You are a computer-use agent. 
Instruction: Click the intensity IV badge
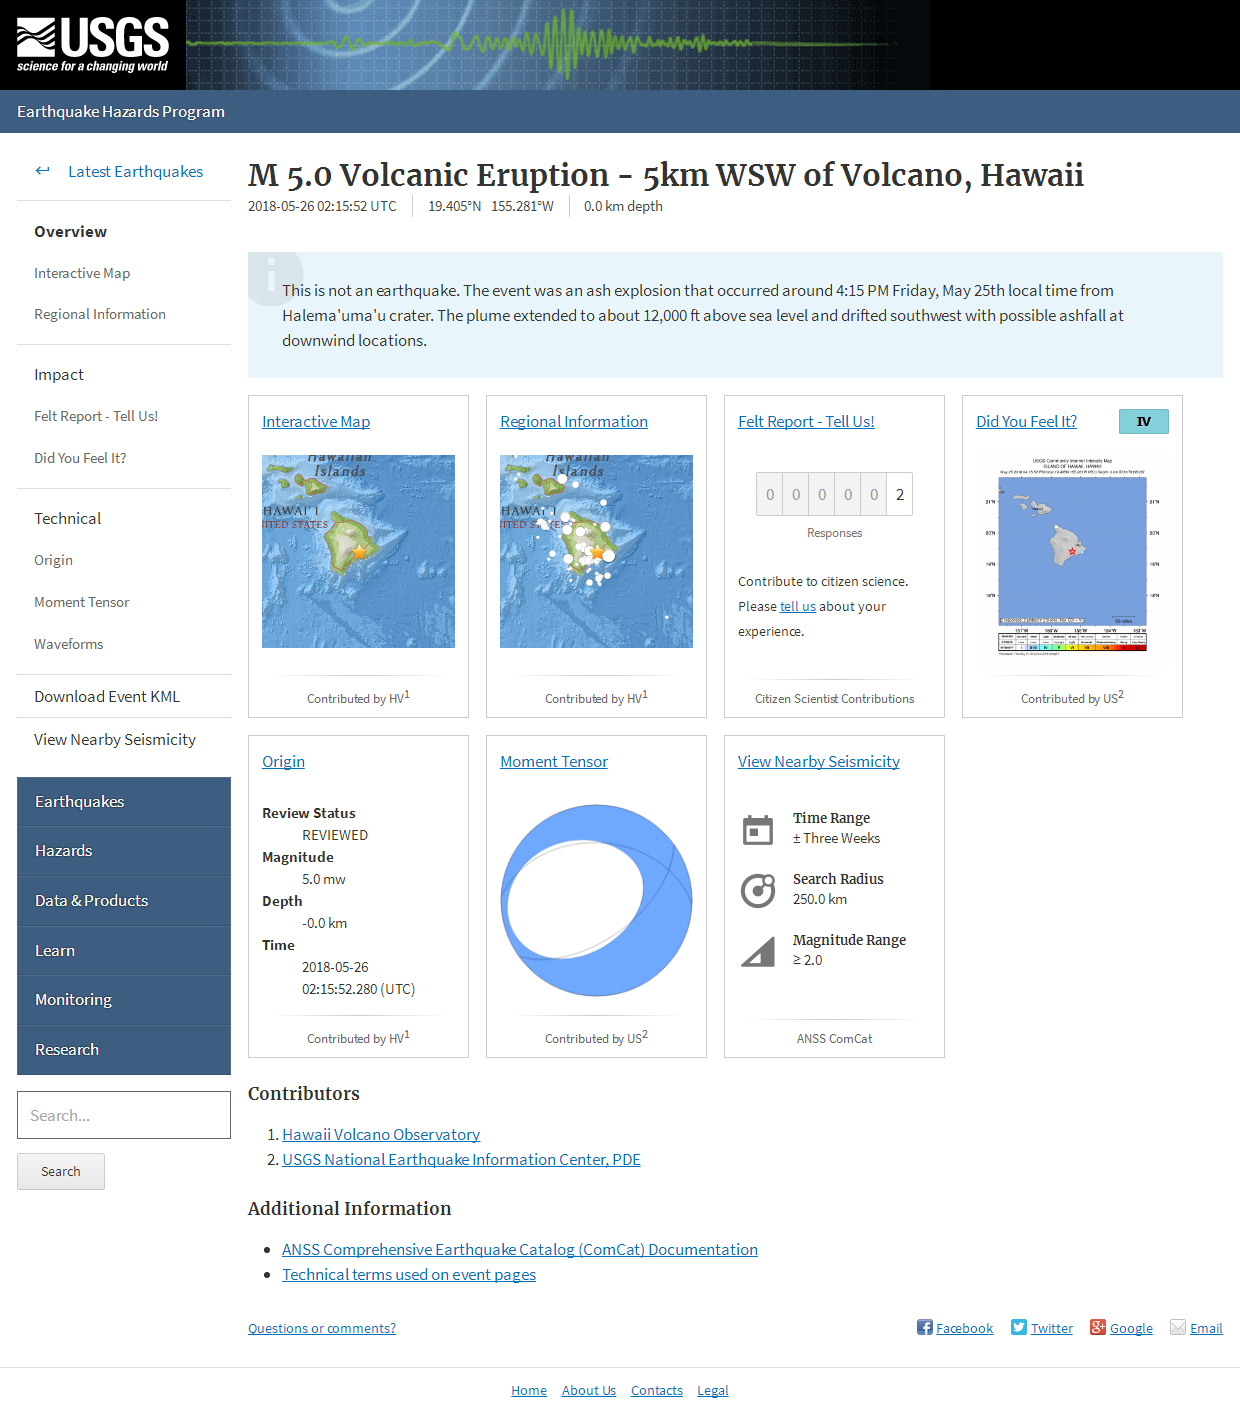[x=1143, y=421]
